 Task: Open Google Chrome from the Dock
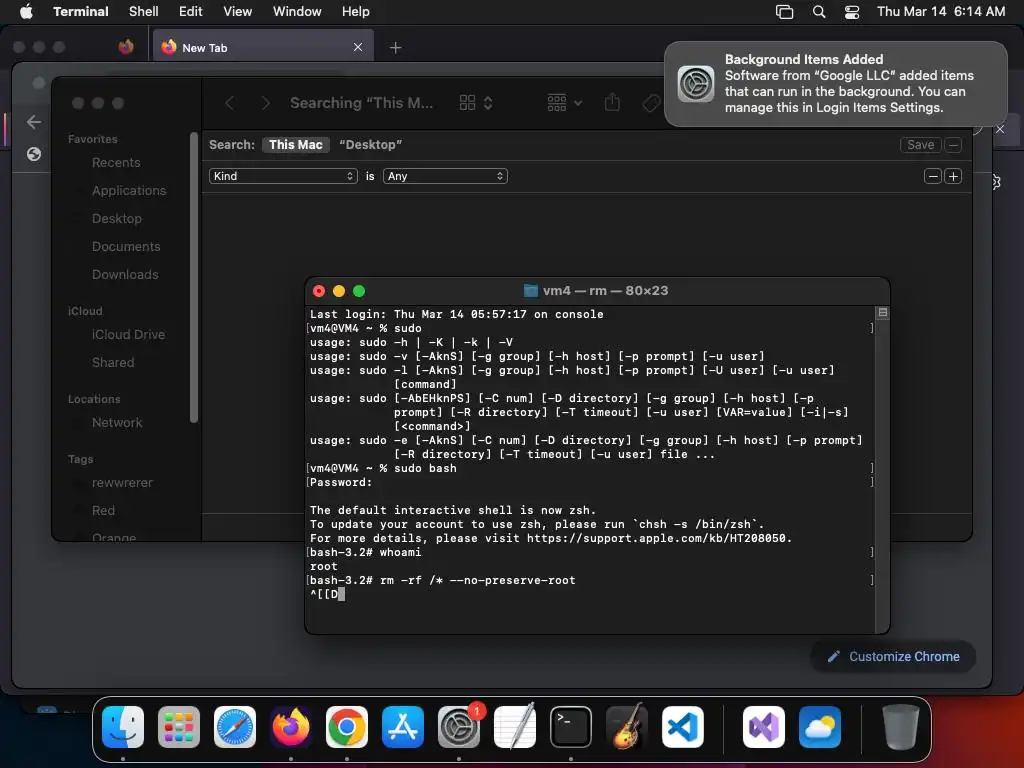point(347,727)
